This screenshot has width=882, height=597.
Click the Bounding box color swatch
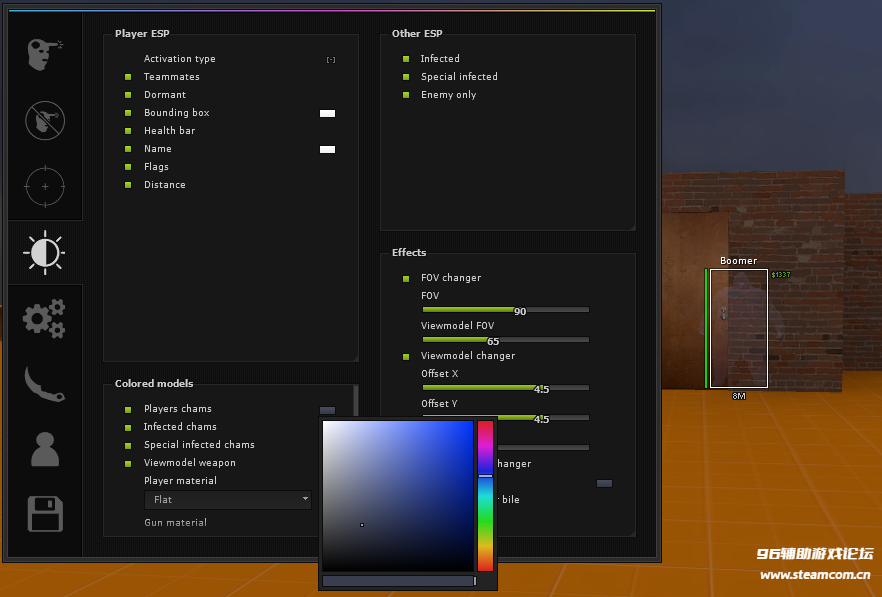coord(327,113)
